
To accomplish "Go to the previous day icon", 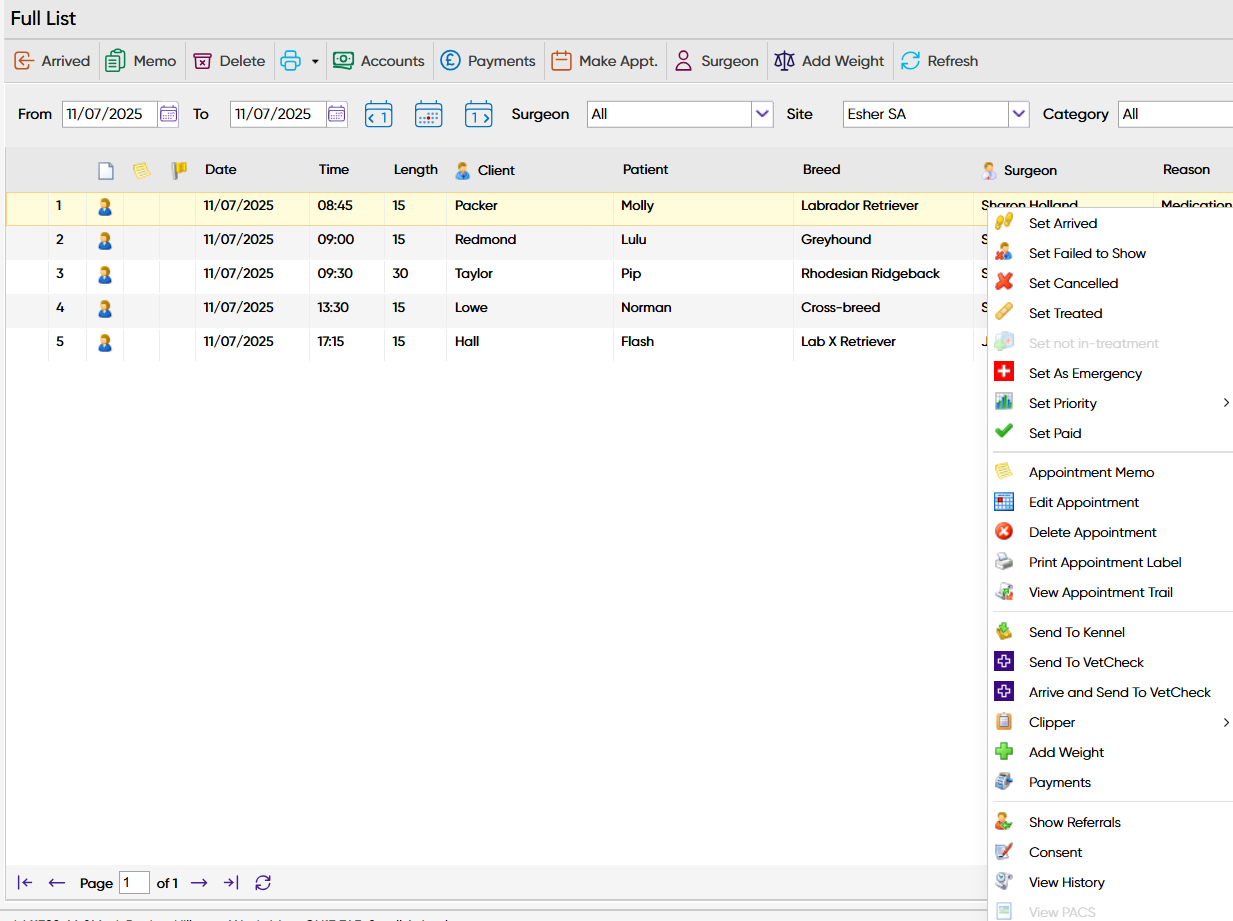I will point(378,114).
